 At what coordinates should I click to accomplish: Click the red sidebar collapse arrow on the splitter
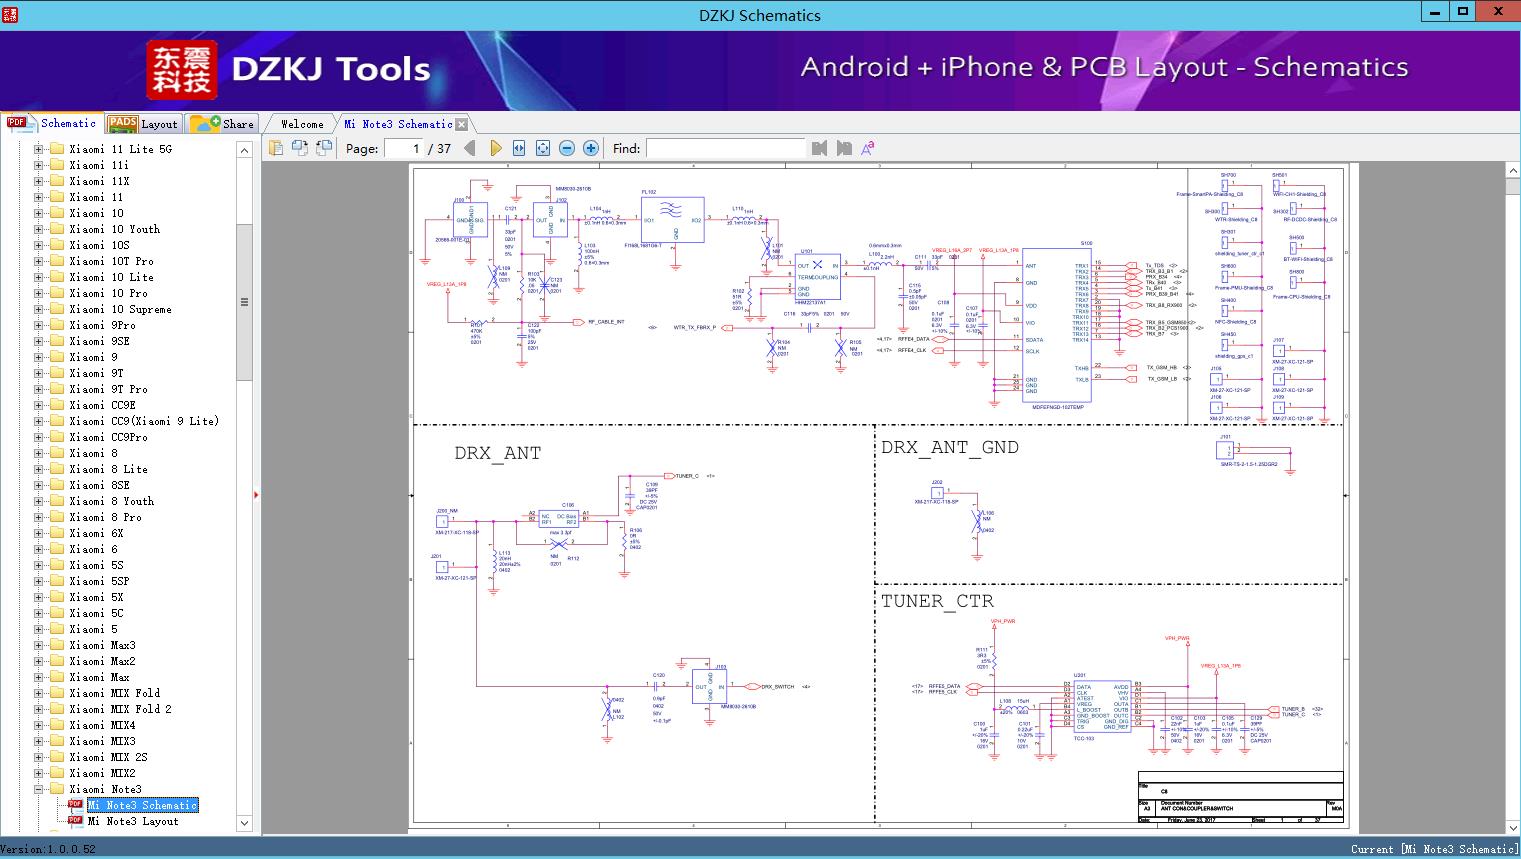tap(257, 494)
